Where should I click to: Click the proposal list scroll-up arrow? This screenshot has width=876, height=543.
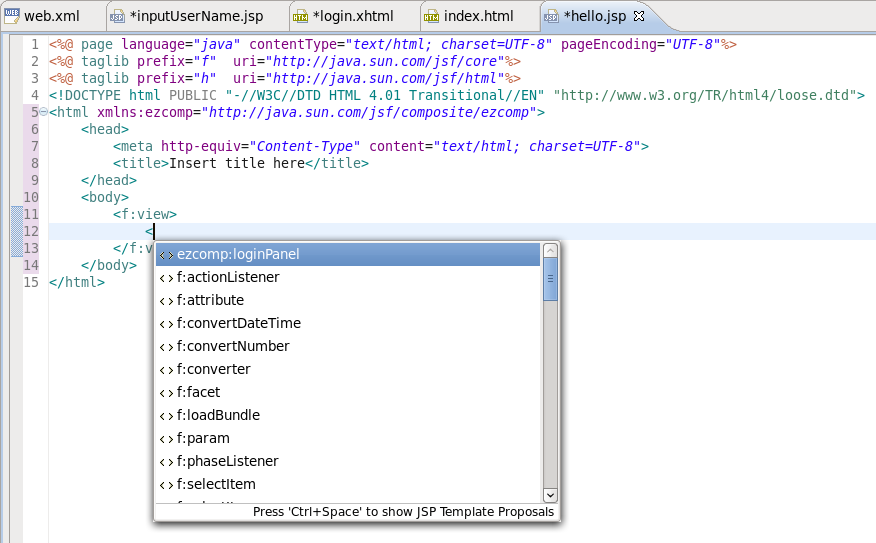coord(550,250)
